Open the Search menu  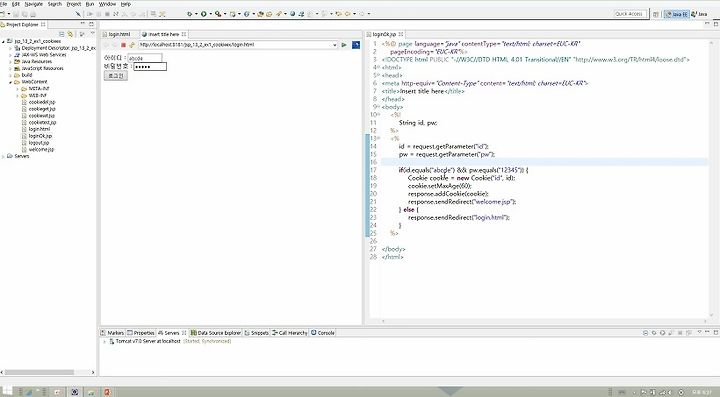coord(55,4)
